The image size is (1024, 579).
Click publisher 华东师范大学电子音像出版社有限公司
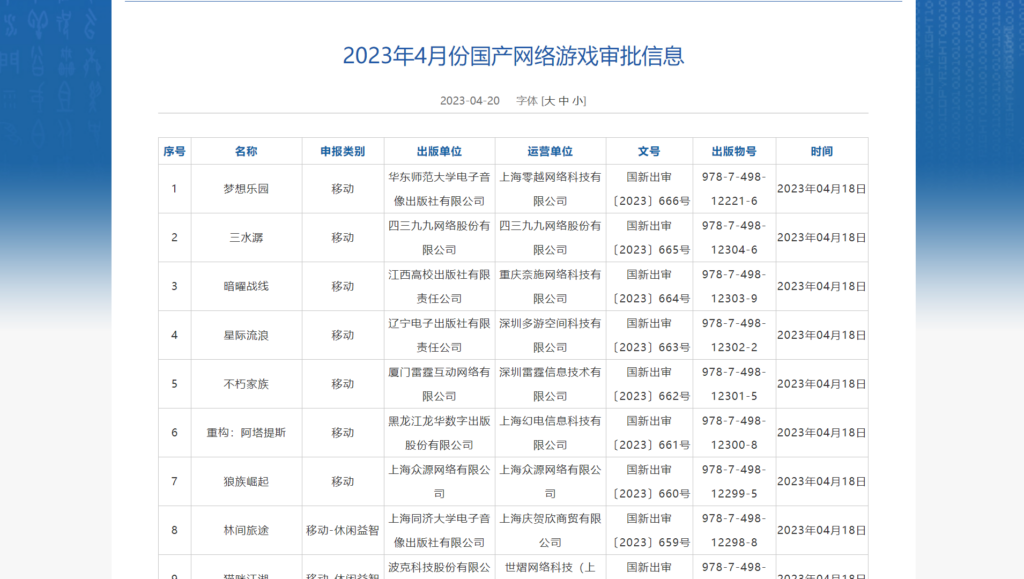point(440,189)
